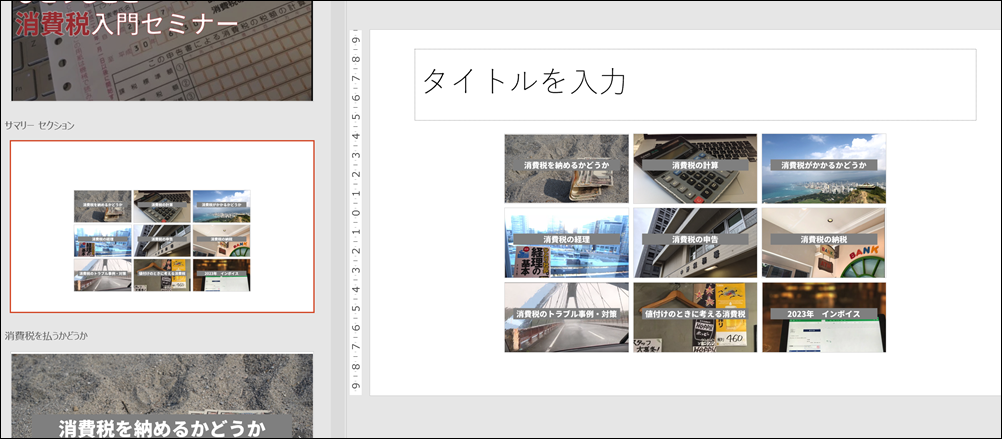Screen dimensions: 1002x439
Task: Click the タイトルを入力 title placeholder
Action: pos(695,84)
